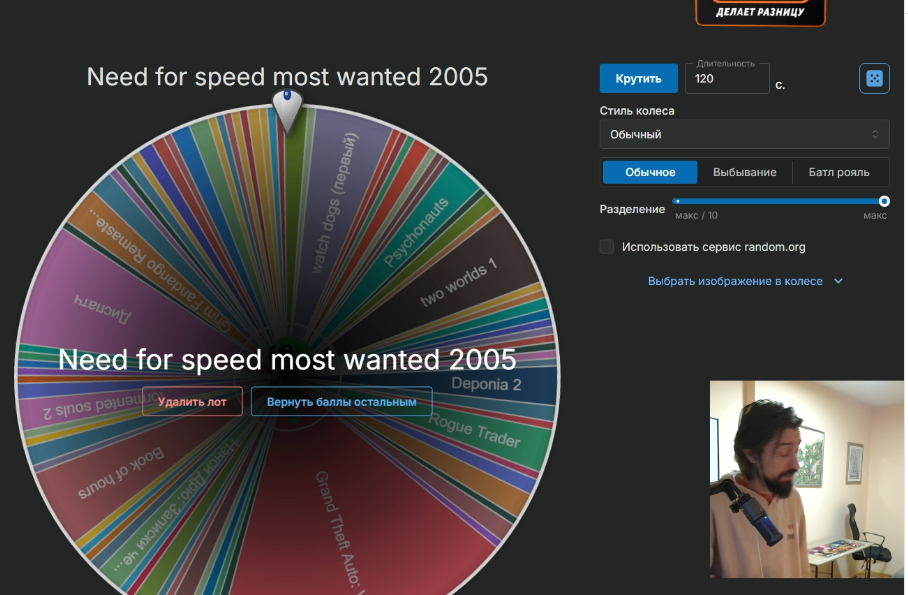Select the Обычное mode tab
The image size is (908, 595).
(650, 172)
